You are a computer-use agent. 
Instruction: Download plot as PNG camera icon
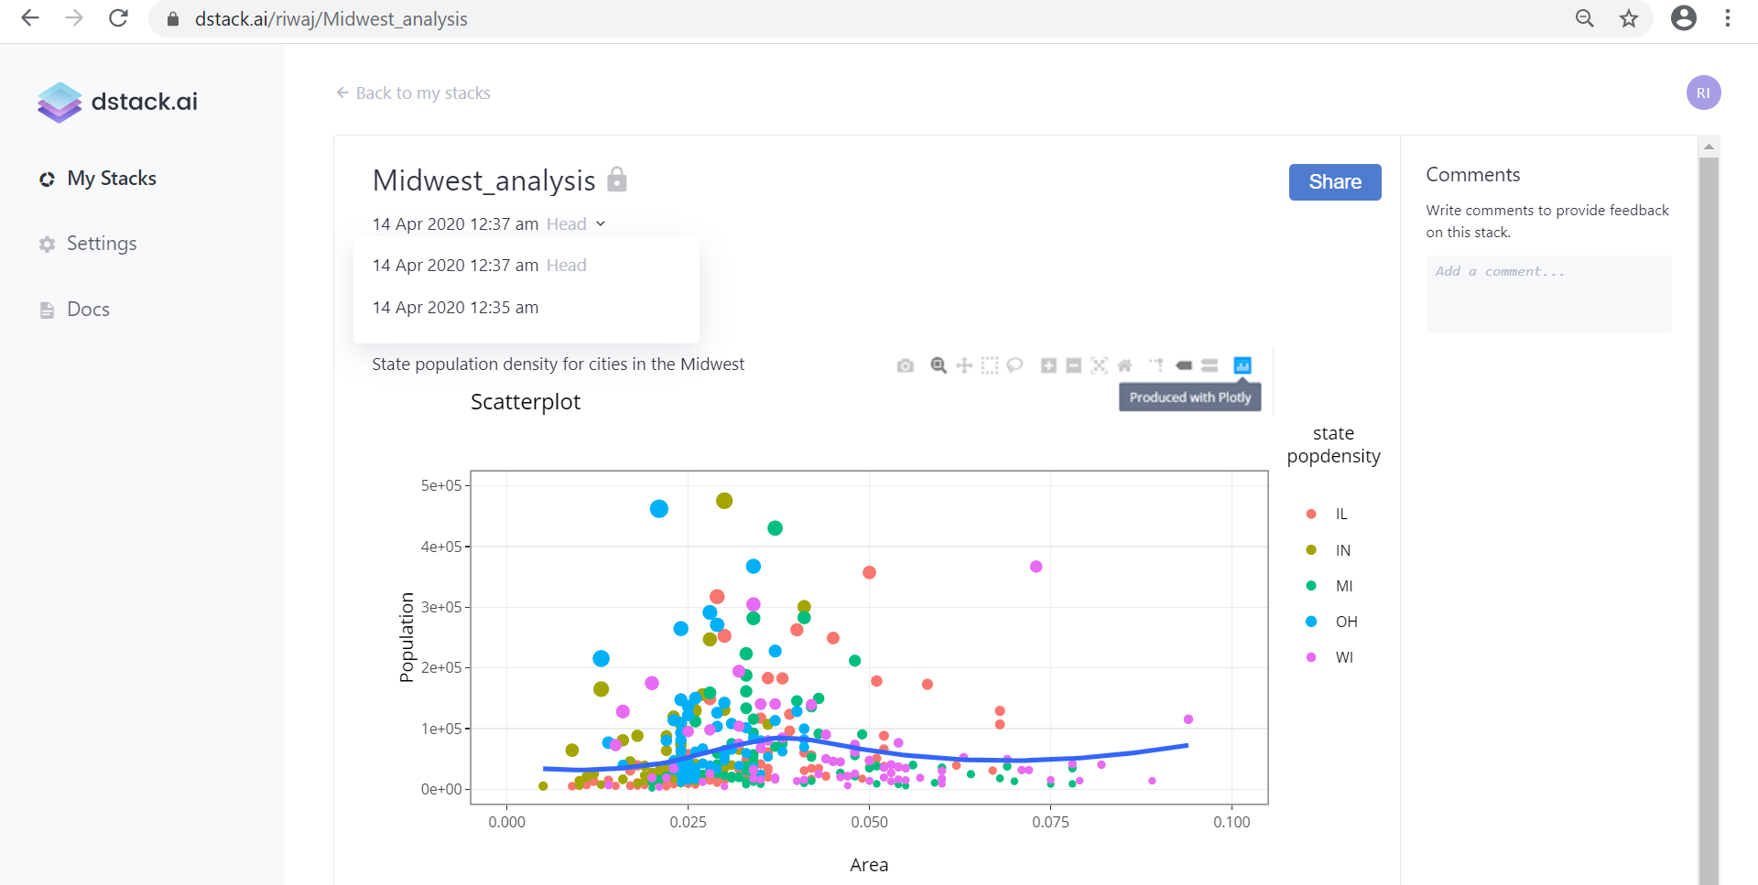905,366
